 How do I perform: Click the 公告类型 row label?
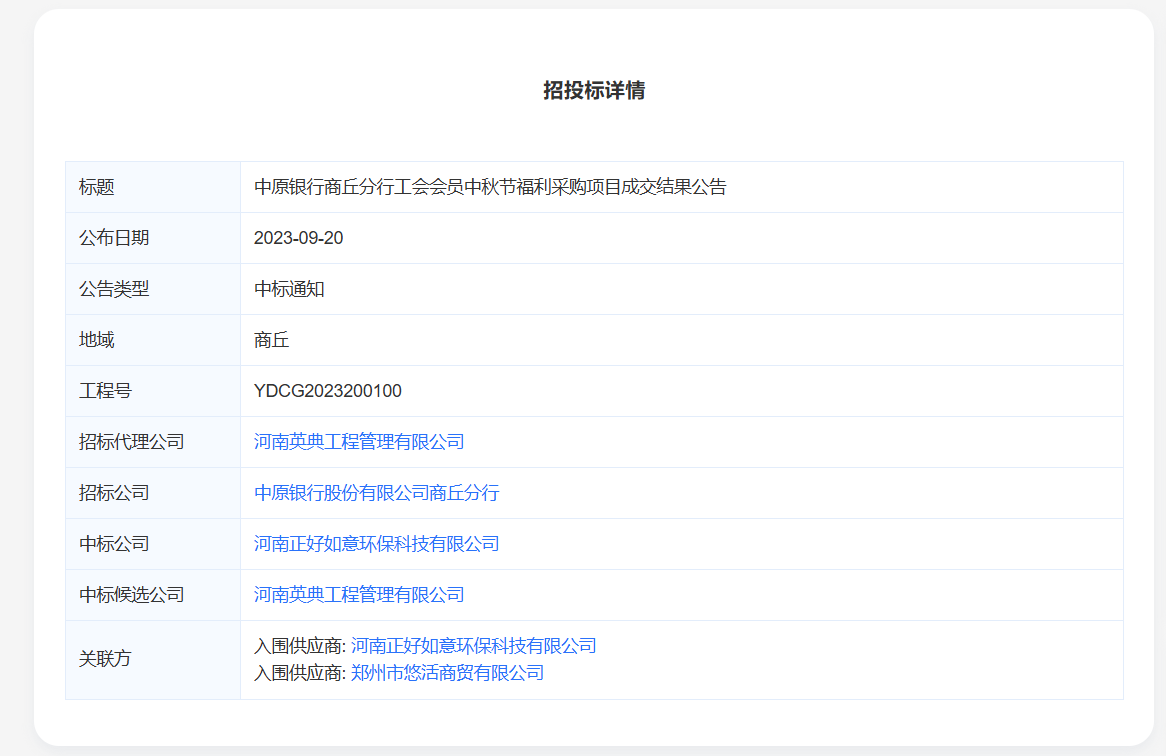point(114,289)
